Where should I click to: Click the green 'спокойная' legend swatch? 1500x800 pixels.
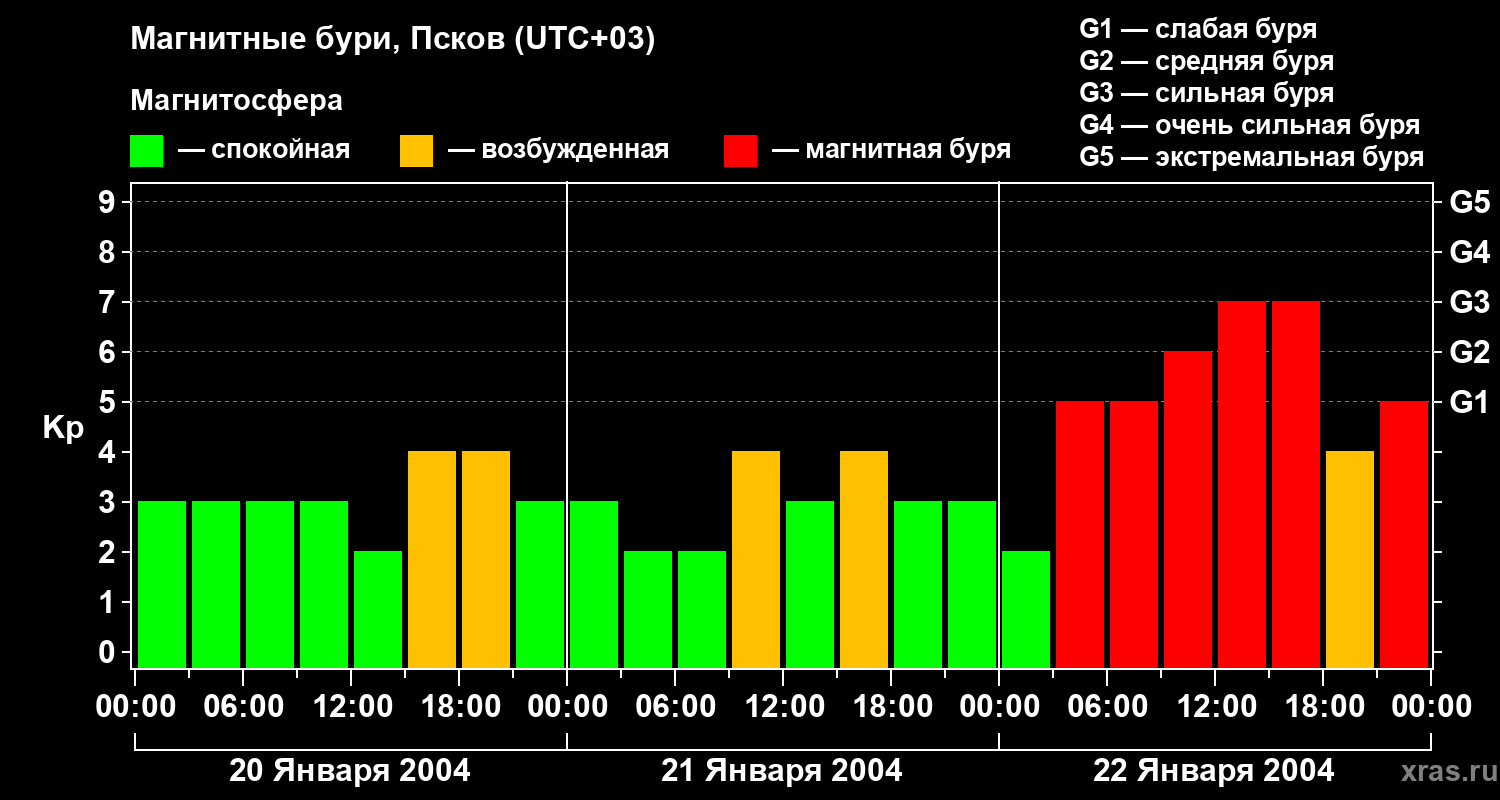(x=146, y=151)
